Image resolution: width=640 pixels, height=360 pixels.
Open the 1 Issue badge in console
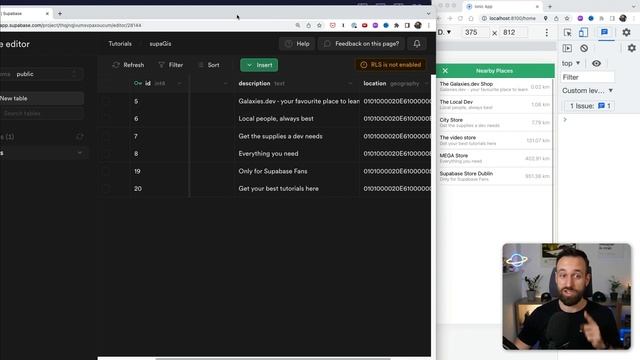pyautogui.click(x=590, y=106)
